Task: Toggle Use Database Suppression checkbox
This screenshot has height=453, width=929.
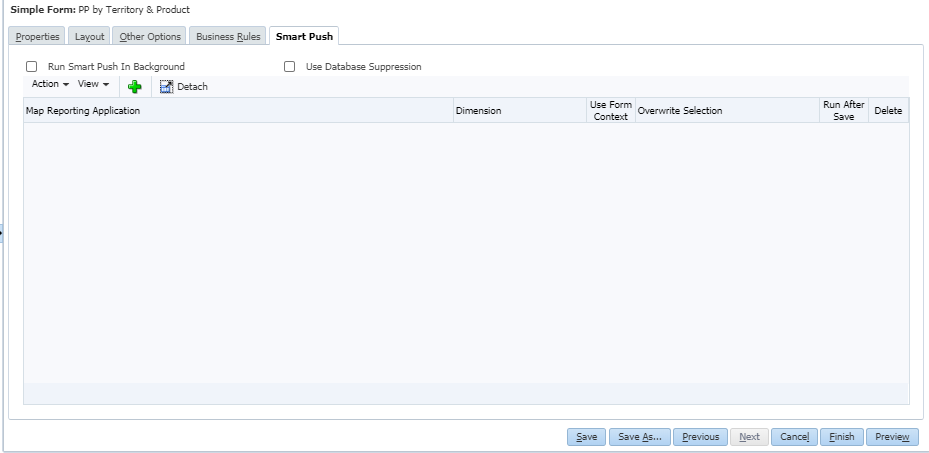Action: click(290, 67)
